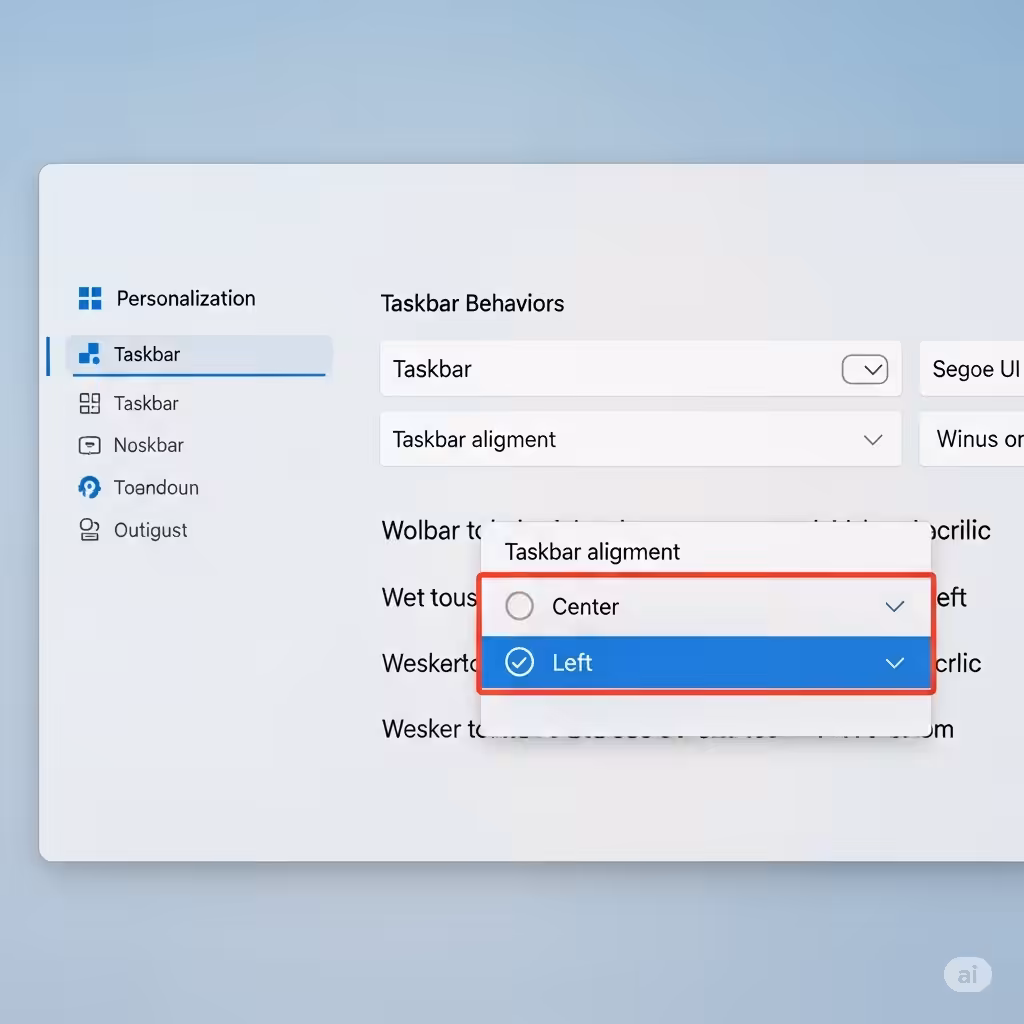Select the checked Left radio option

point(519,662)
